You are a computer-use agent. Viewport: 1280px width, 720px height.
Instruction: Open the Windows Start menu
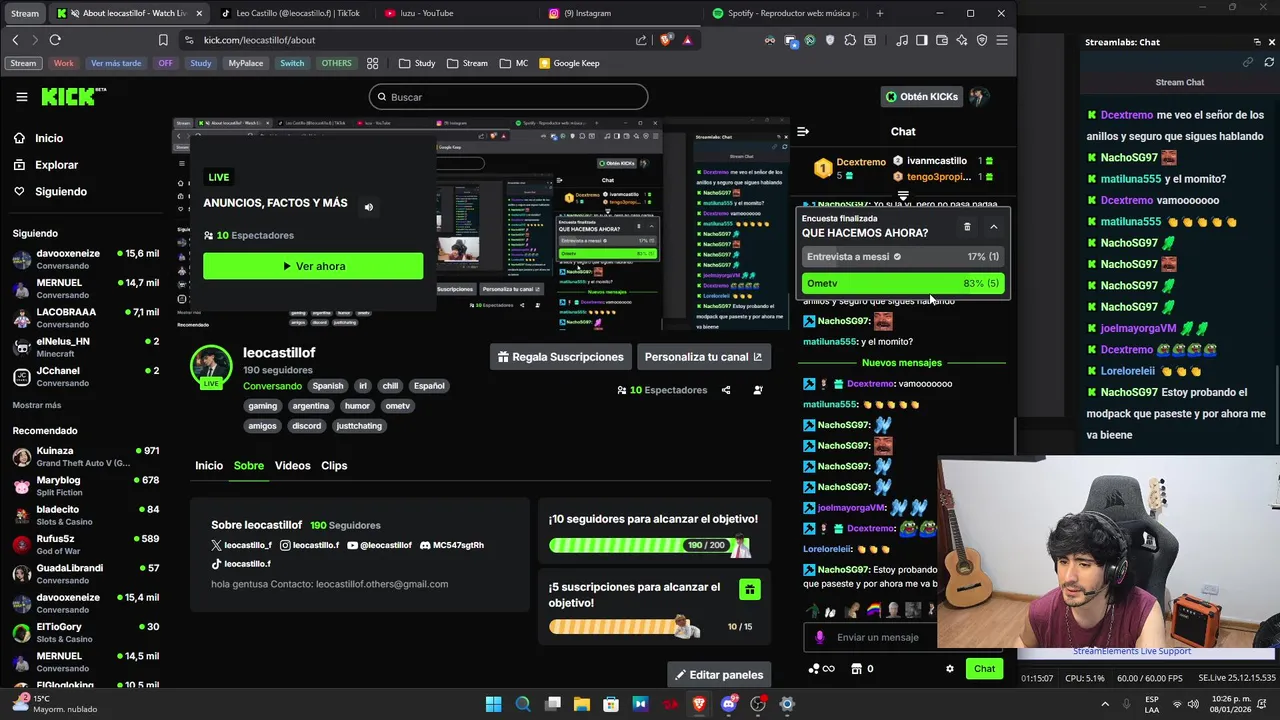[x=493, y=704]
